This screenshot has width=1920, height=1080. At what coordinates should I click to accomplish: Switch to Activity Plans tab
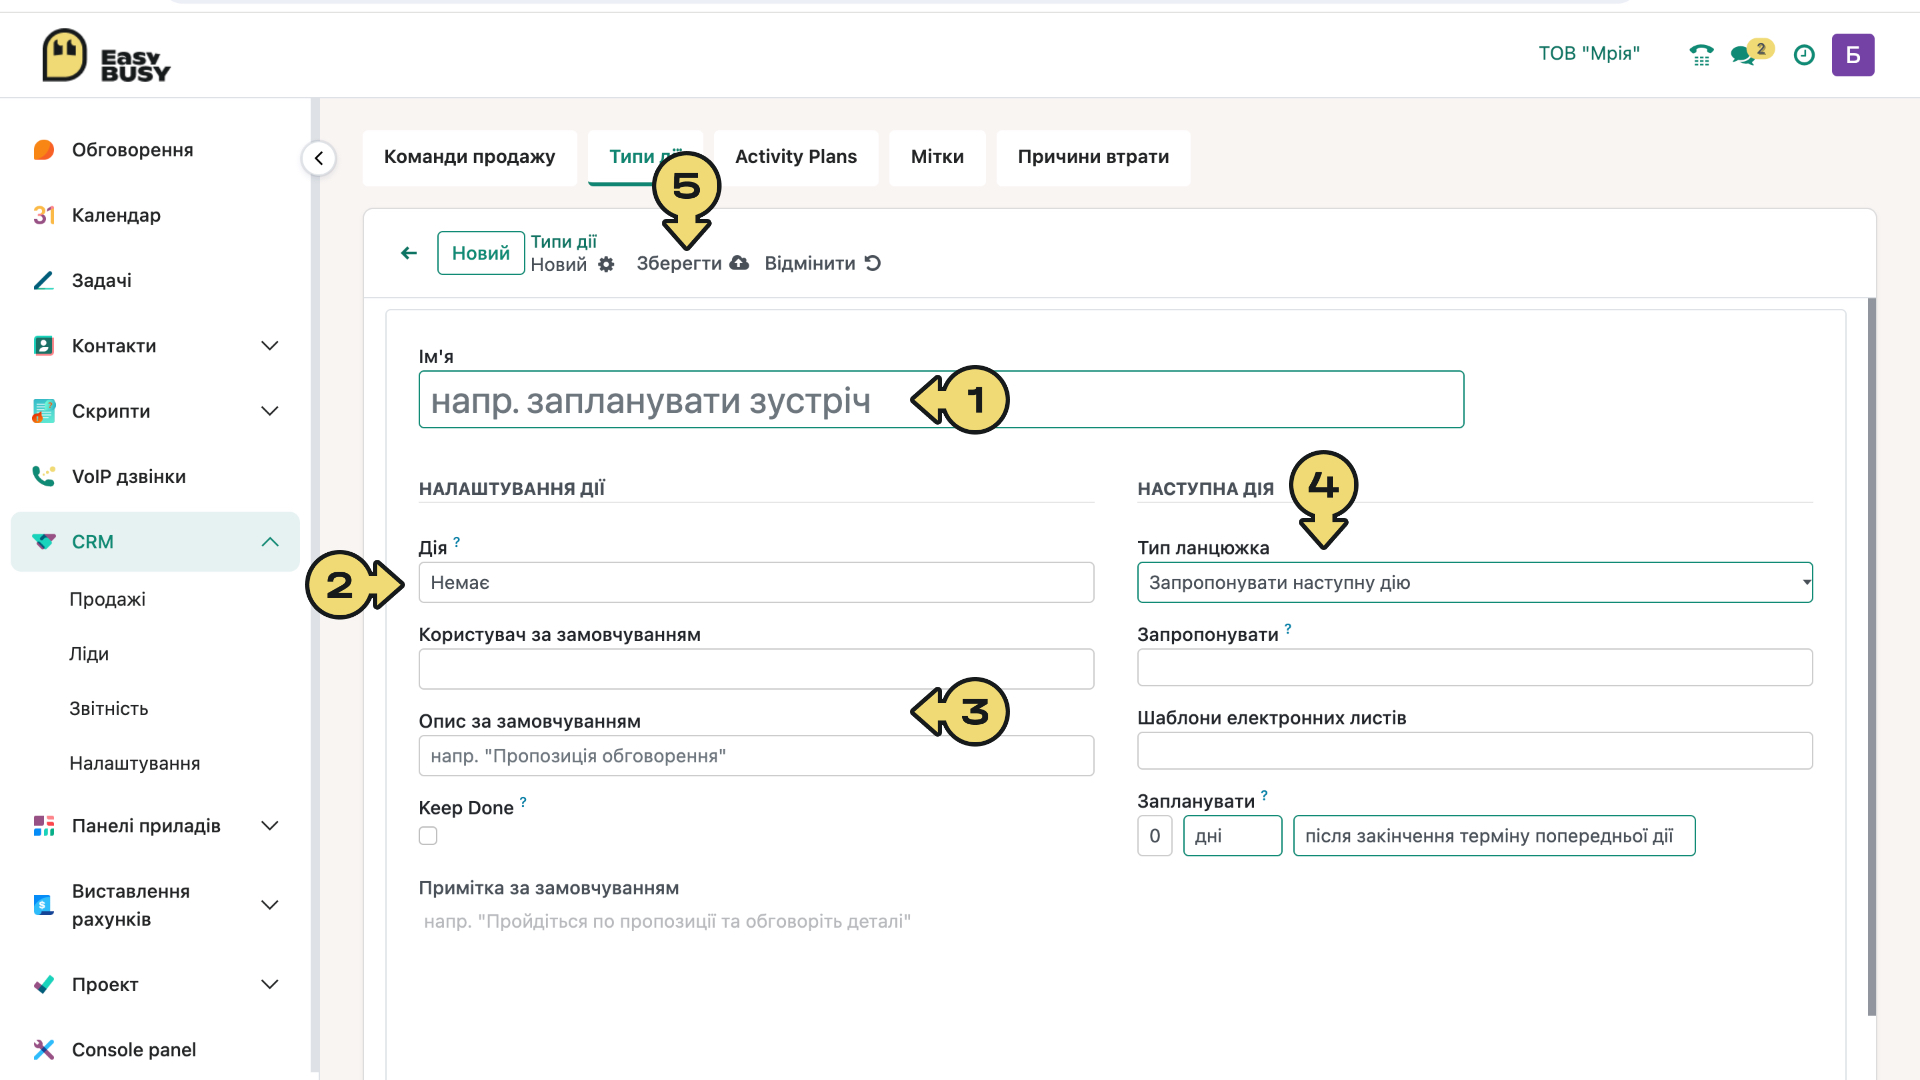pos(796,157)
